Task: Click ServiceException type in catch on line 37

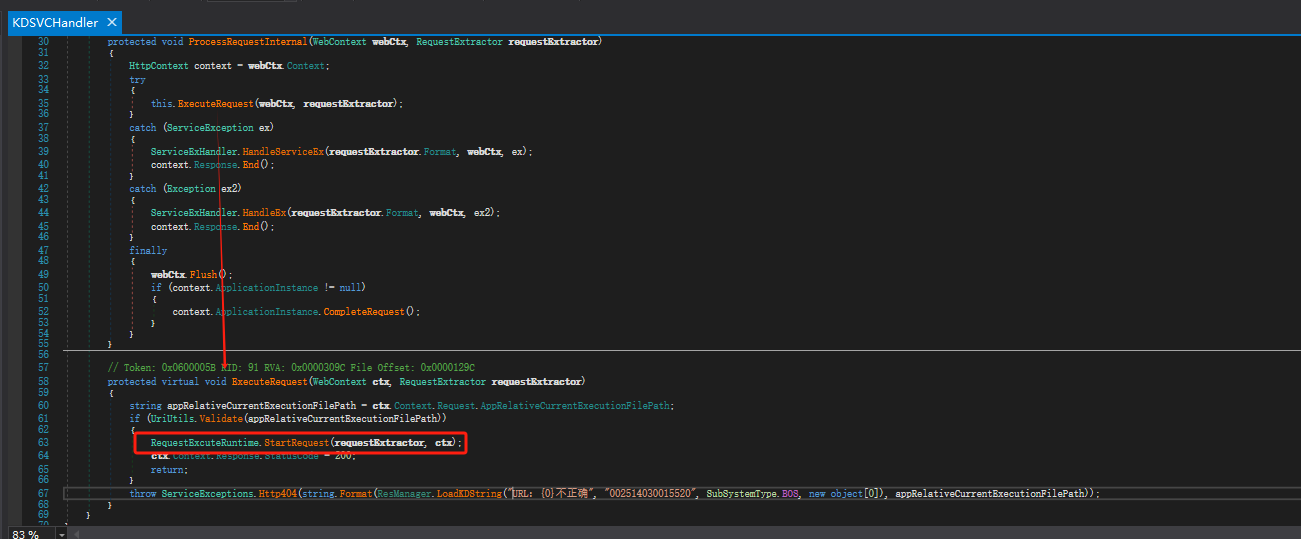Action: click(208, 128)
